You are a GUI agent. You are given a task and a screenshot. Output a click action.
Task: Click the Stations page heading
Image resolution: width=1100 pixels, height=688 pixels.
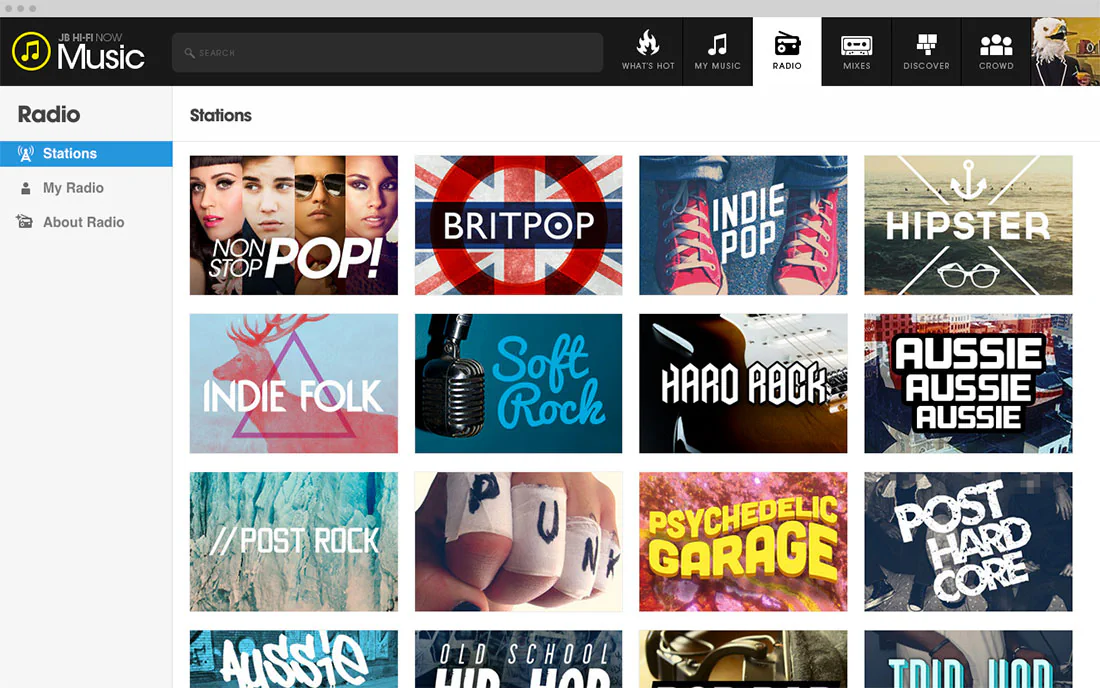tap(221, 115)
